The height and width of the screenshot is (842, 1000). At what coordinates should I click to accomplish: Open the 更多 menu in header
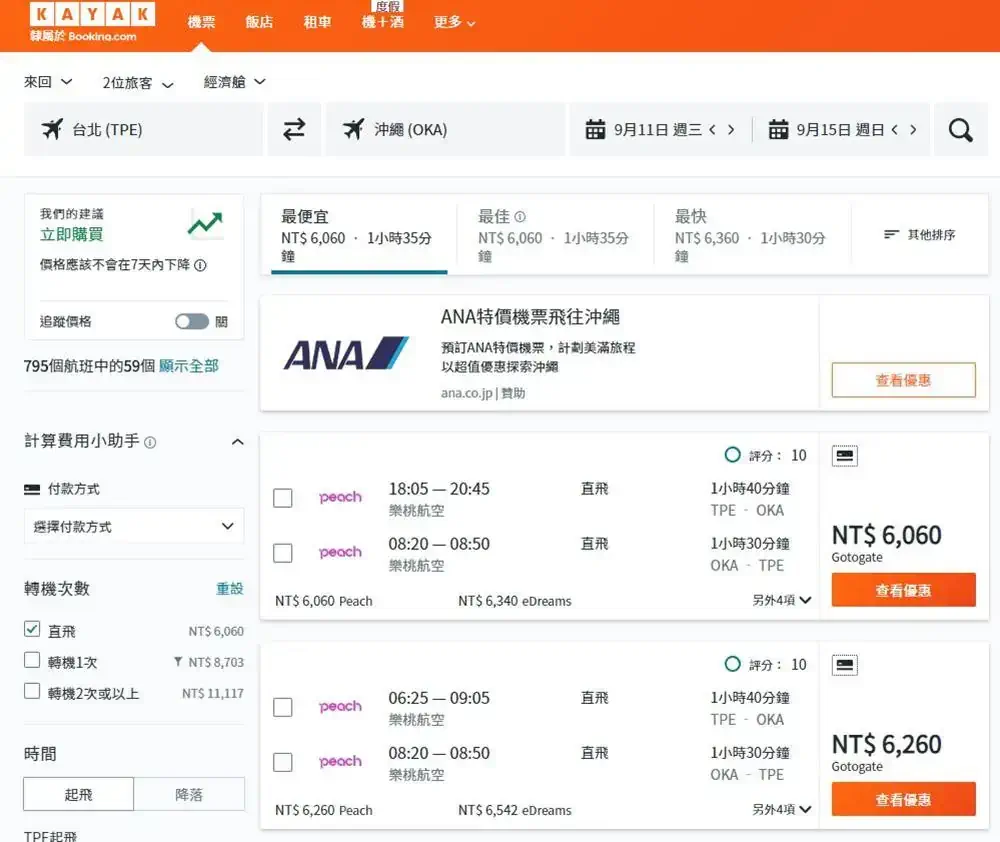[454, 22]
